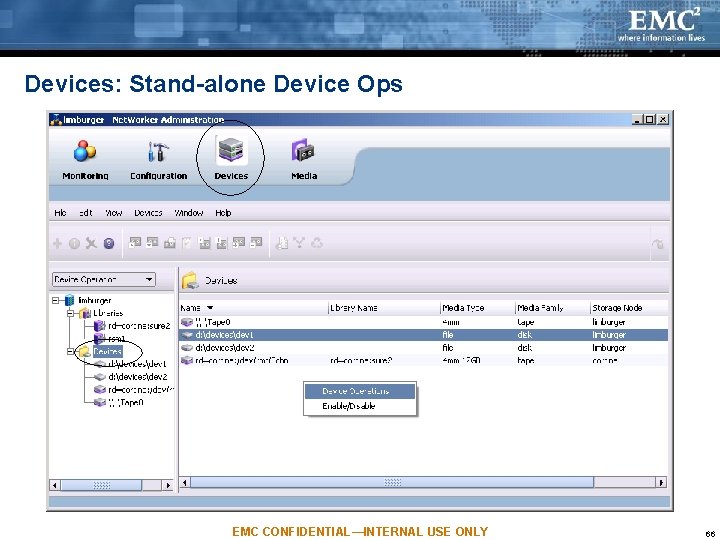This screenshot has height=540, width=720.
Task: Toggle the Name column sort arrow
Action: coord(210,308)
